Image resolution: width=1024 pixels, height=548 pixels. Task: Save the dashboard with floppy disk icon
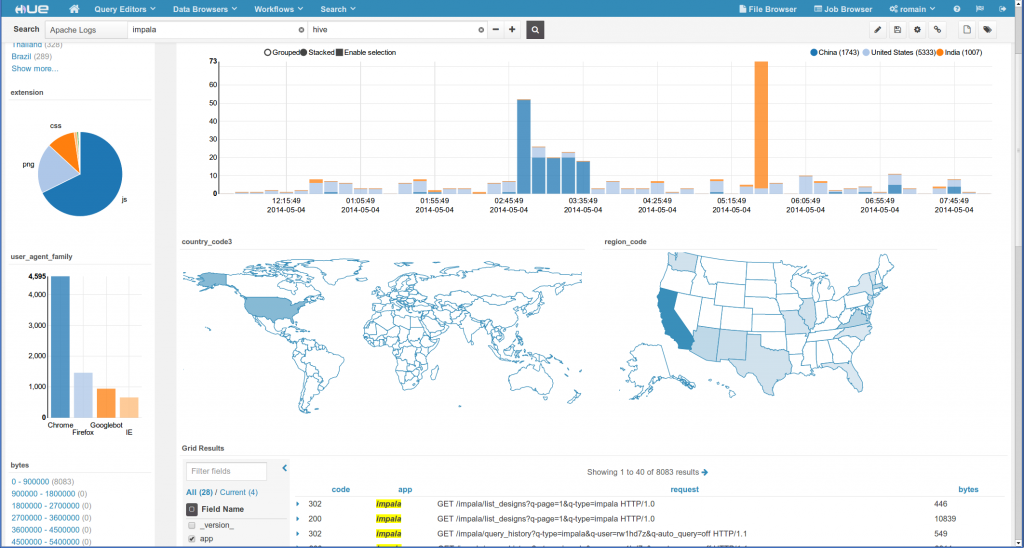[898, 30]
